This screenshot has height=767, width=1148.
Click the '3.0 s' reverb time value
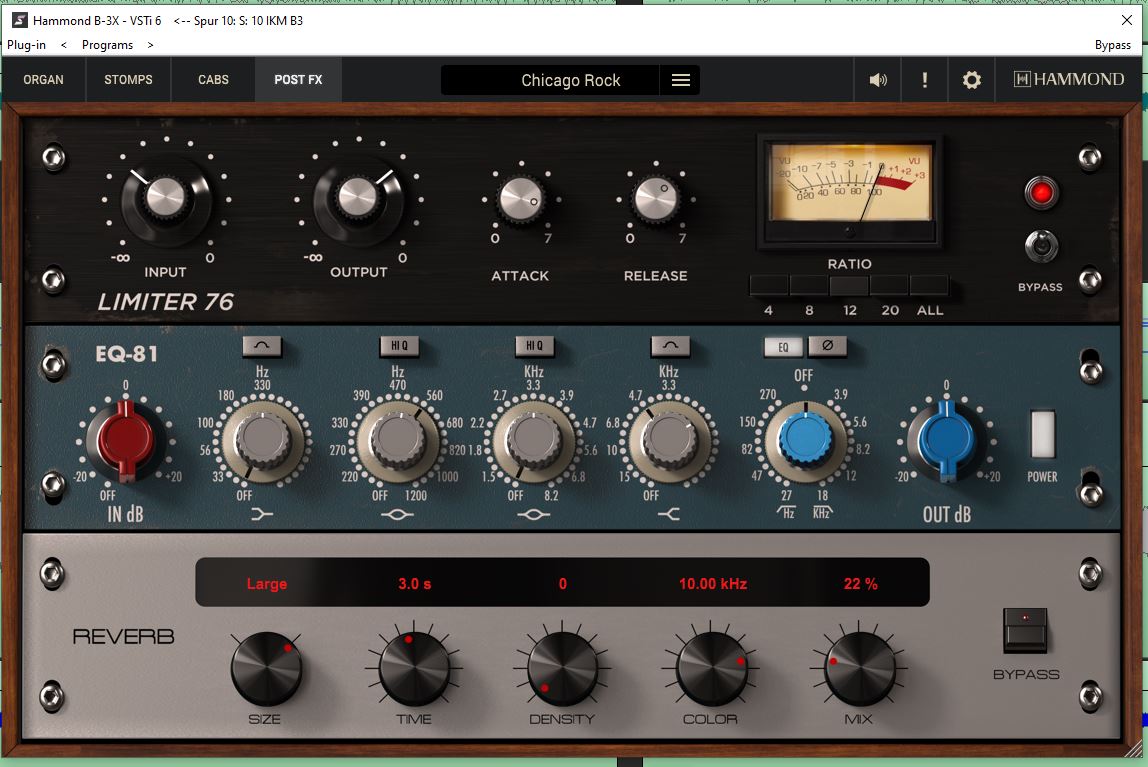[414, 584]
